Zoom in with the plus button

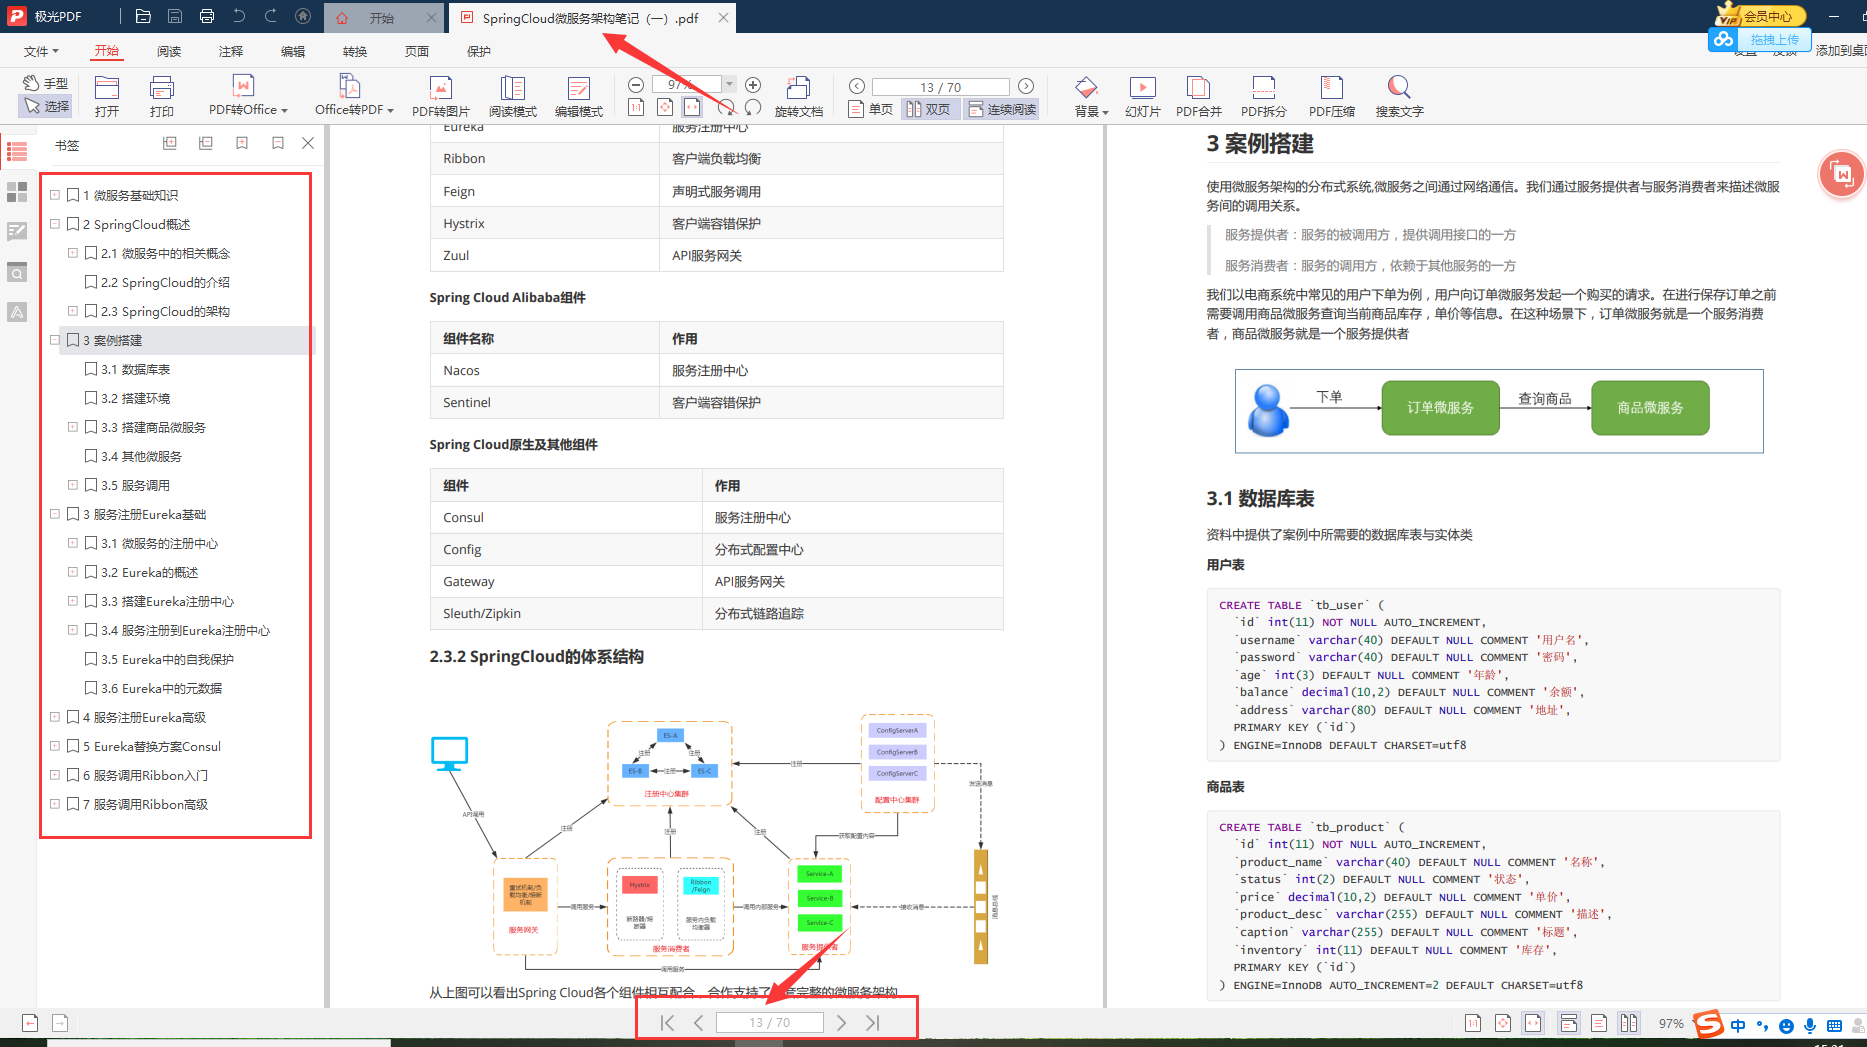pyautogui.click(x=753, y=85)
